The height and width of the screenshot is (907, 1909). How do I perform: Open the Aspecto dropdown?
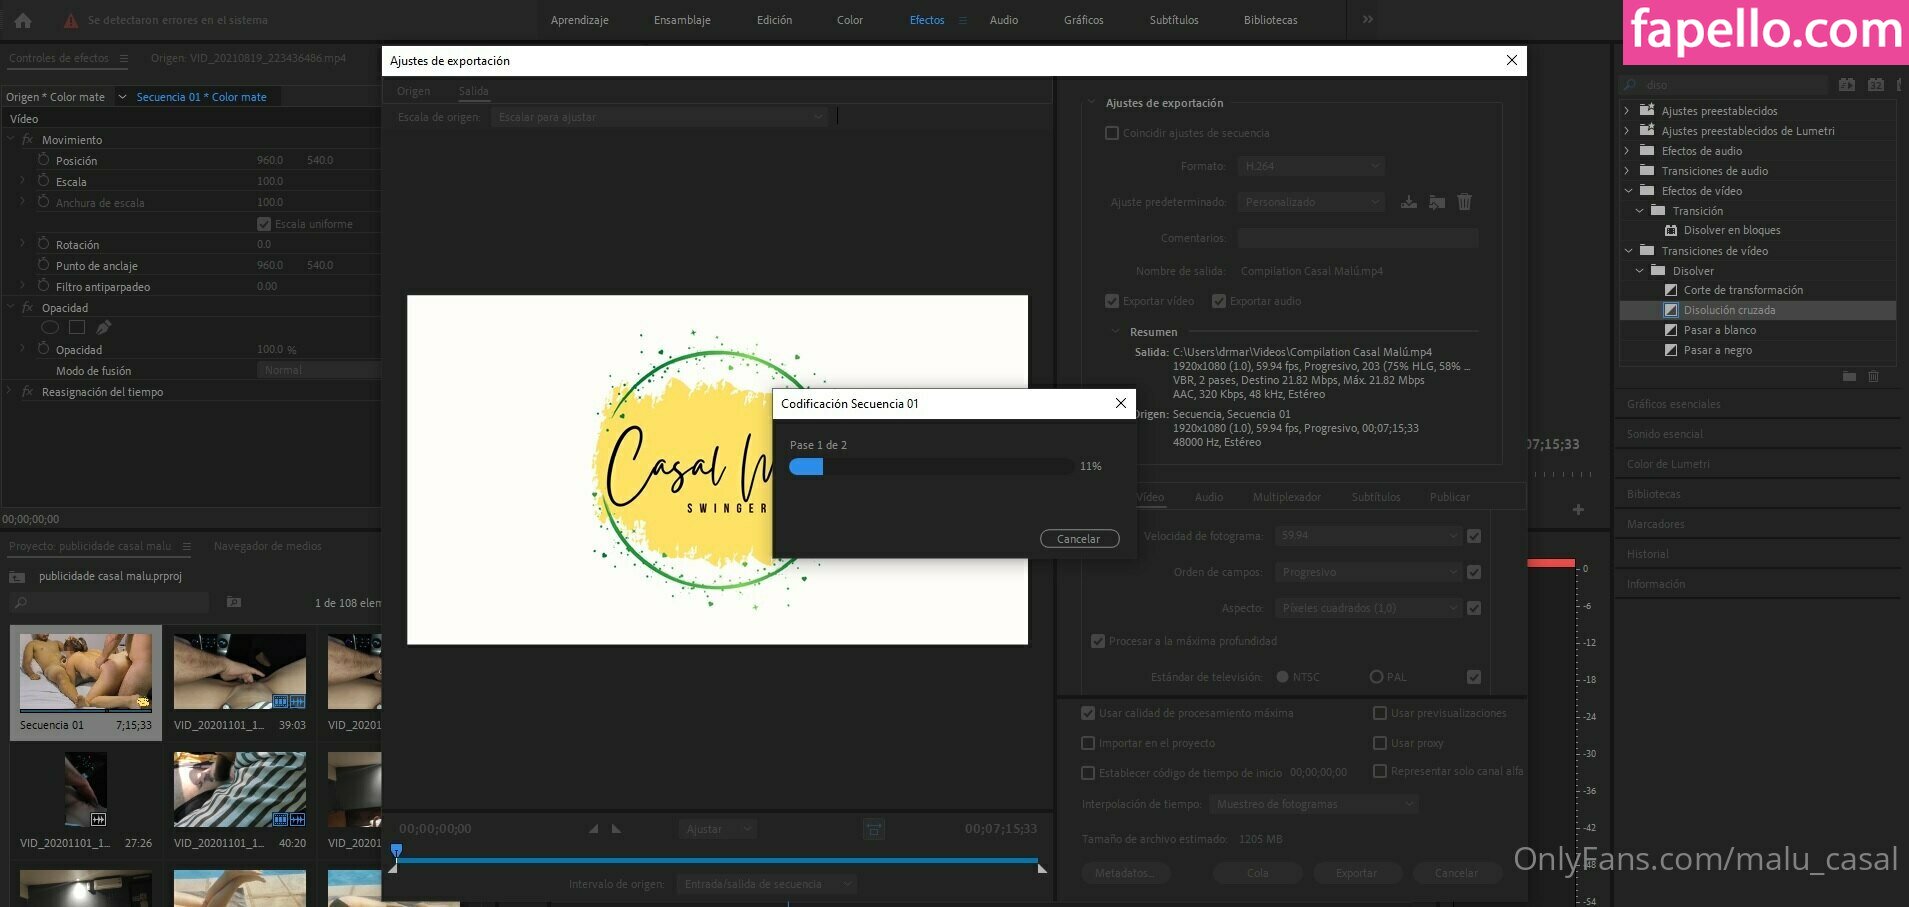(x=1368, y=608)
